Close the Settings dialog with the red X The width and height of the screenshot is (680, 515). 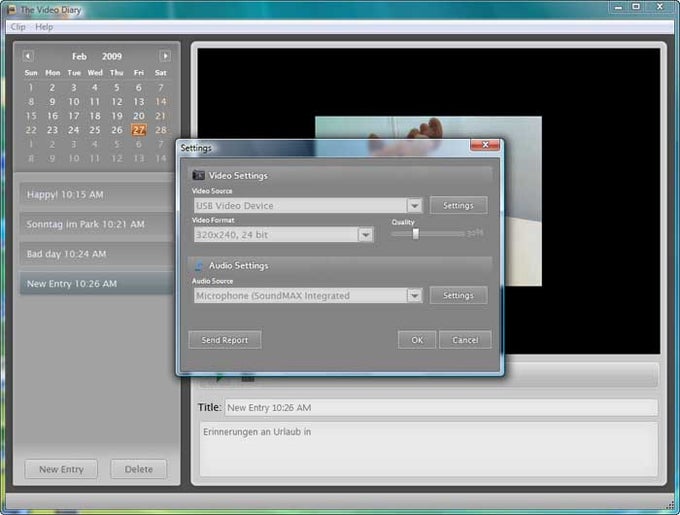point(485,145)
